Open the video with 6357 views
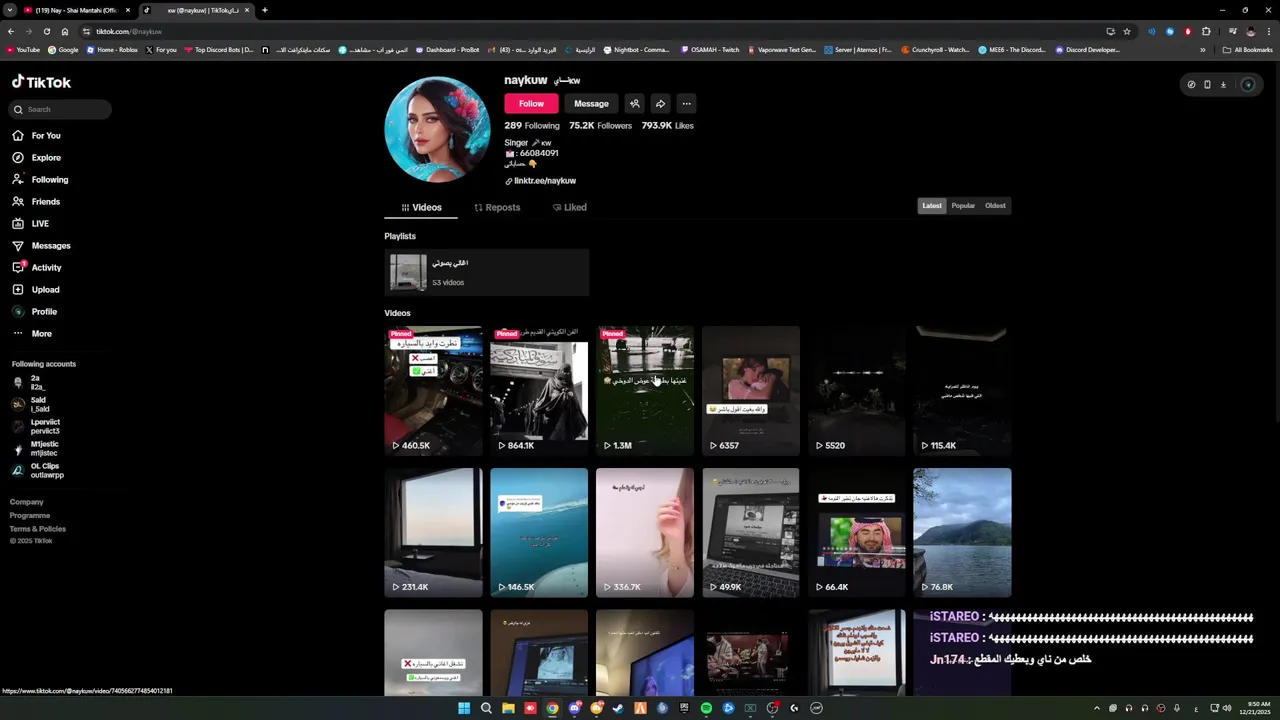This screenshot has width=1280, height=720. [x=751, y=390]
